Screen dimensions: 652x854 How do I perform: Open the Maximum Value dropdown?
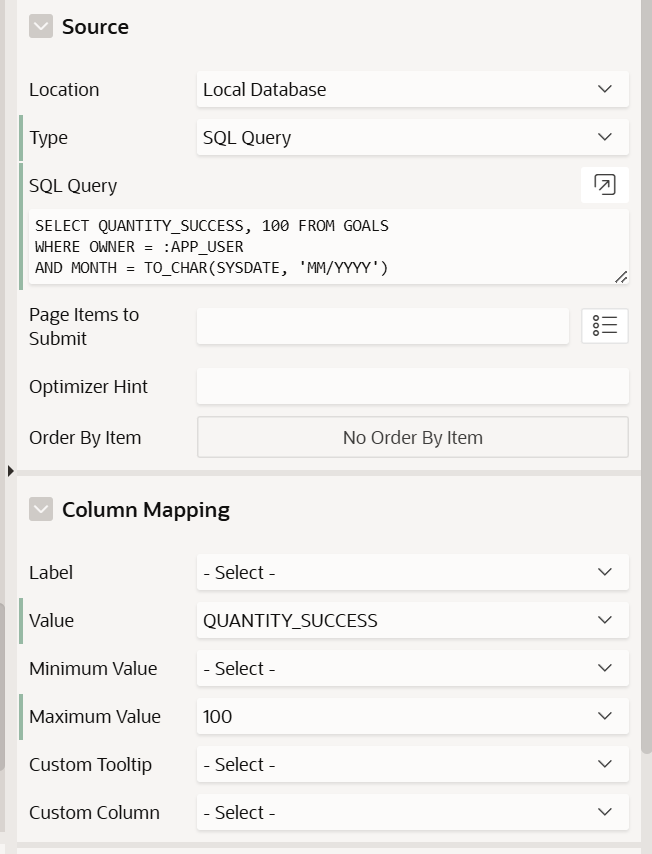point(412,716)
